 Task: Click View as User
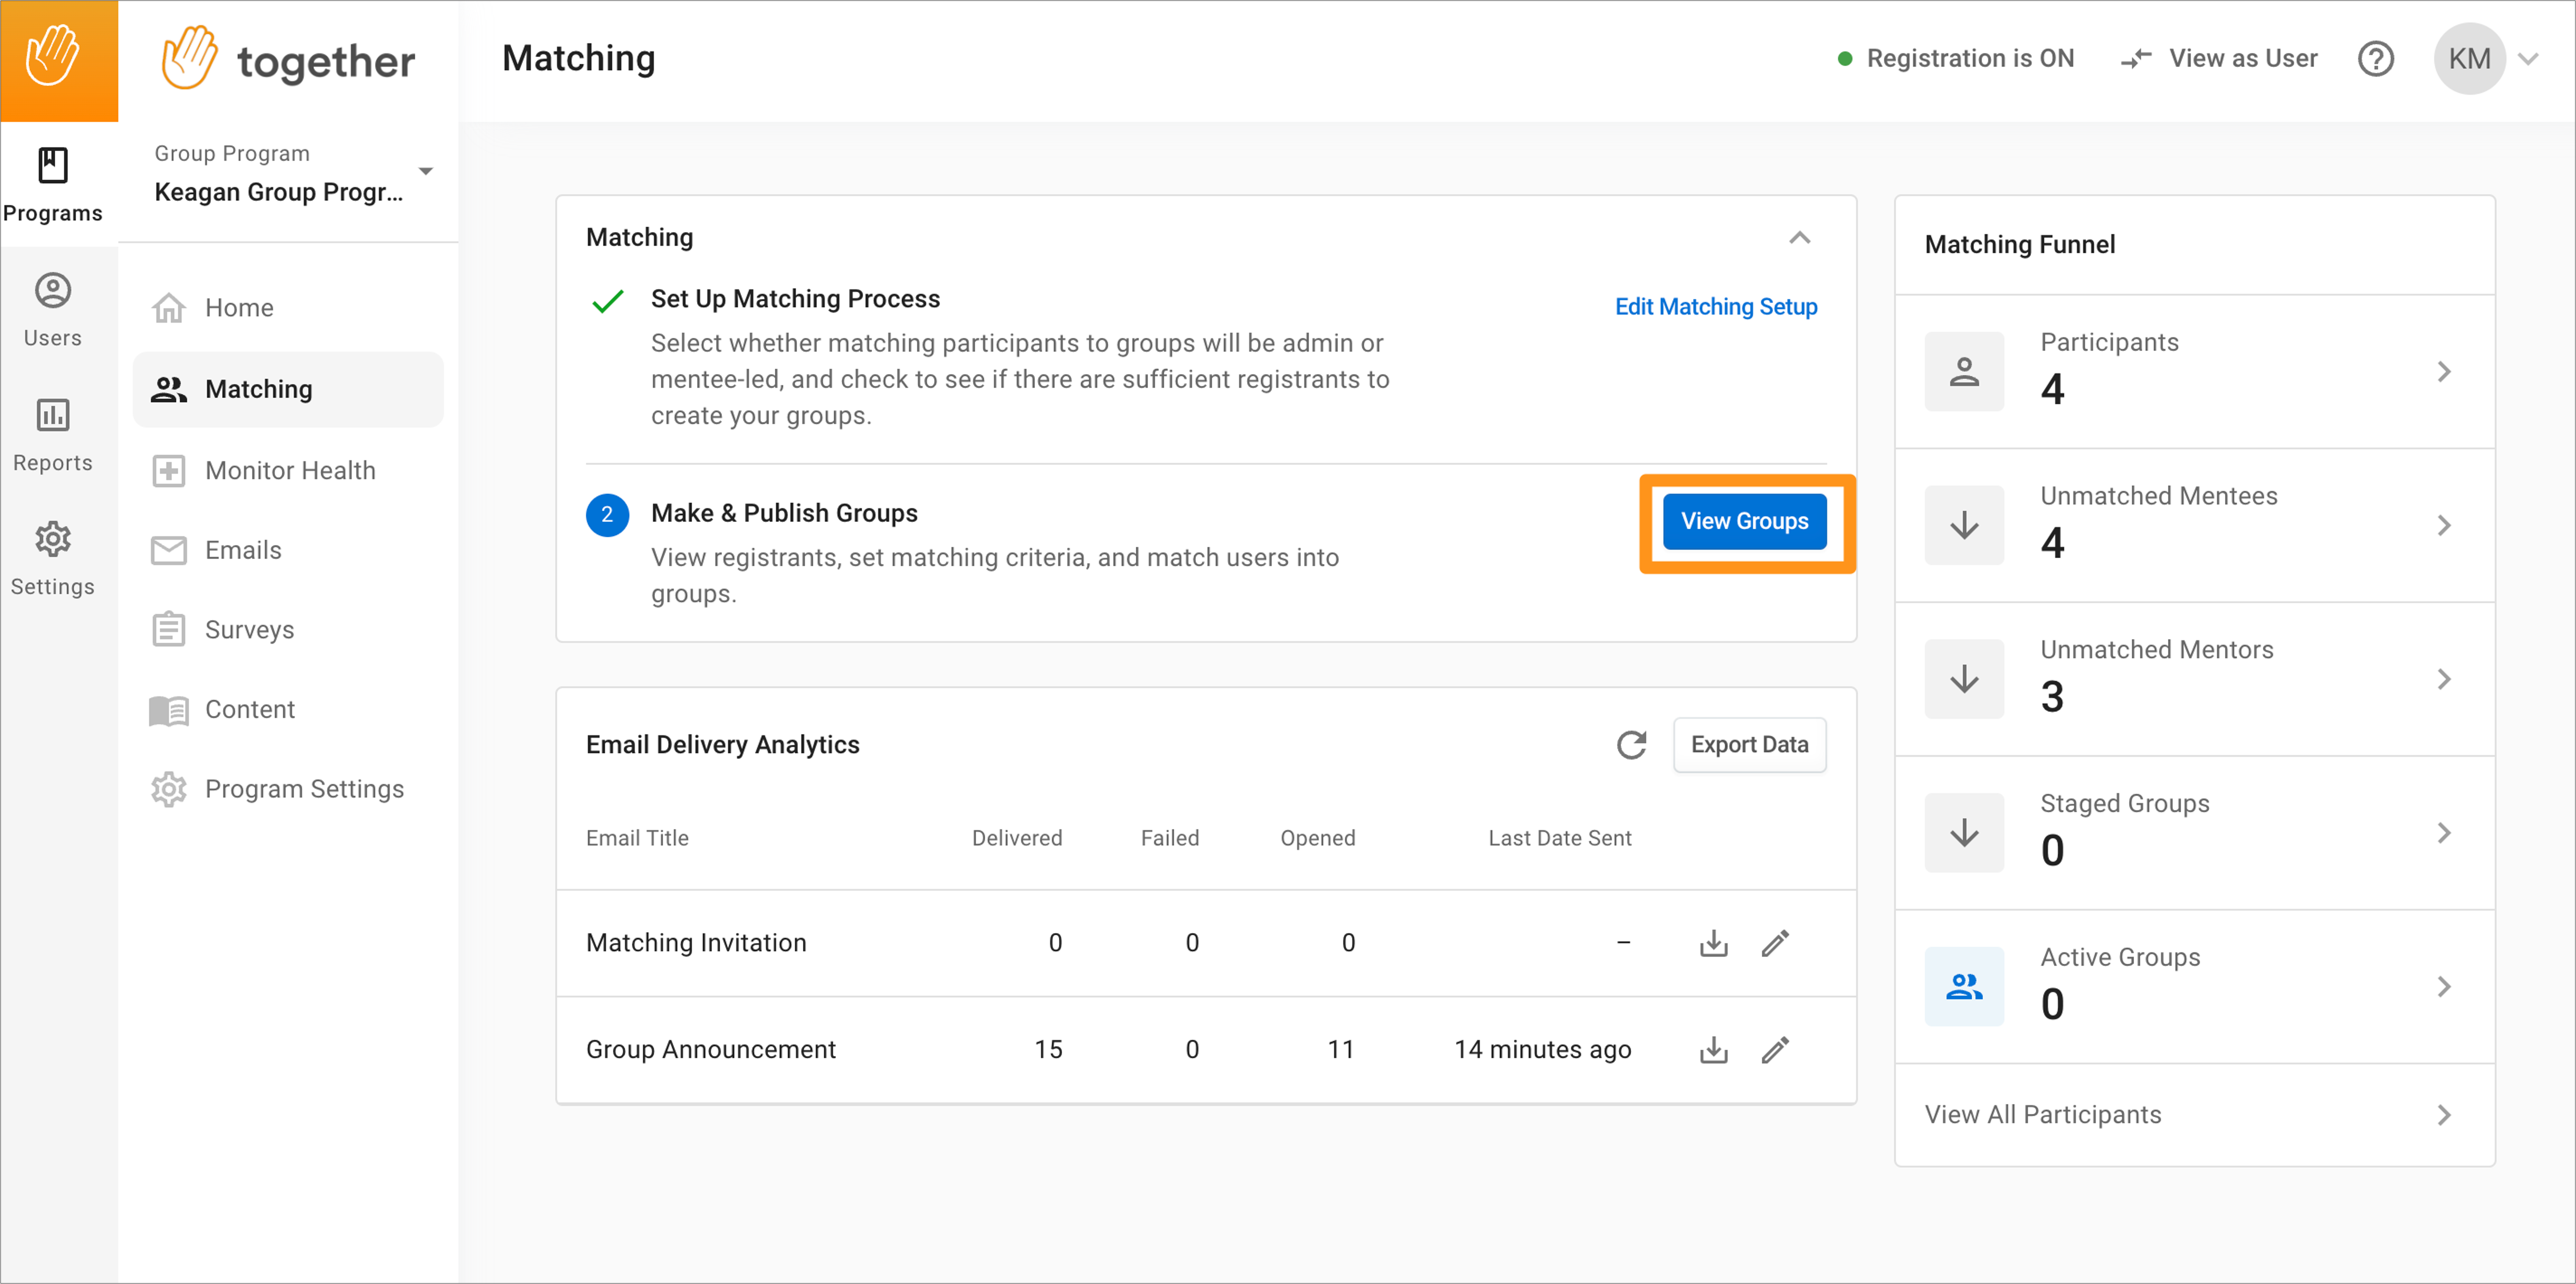(2242, 59)
